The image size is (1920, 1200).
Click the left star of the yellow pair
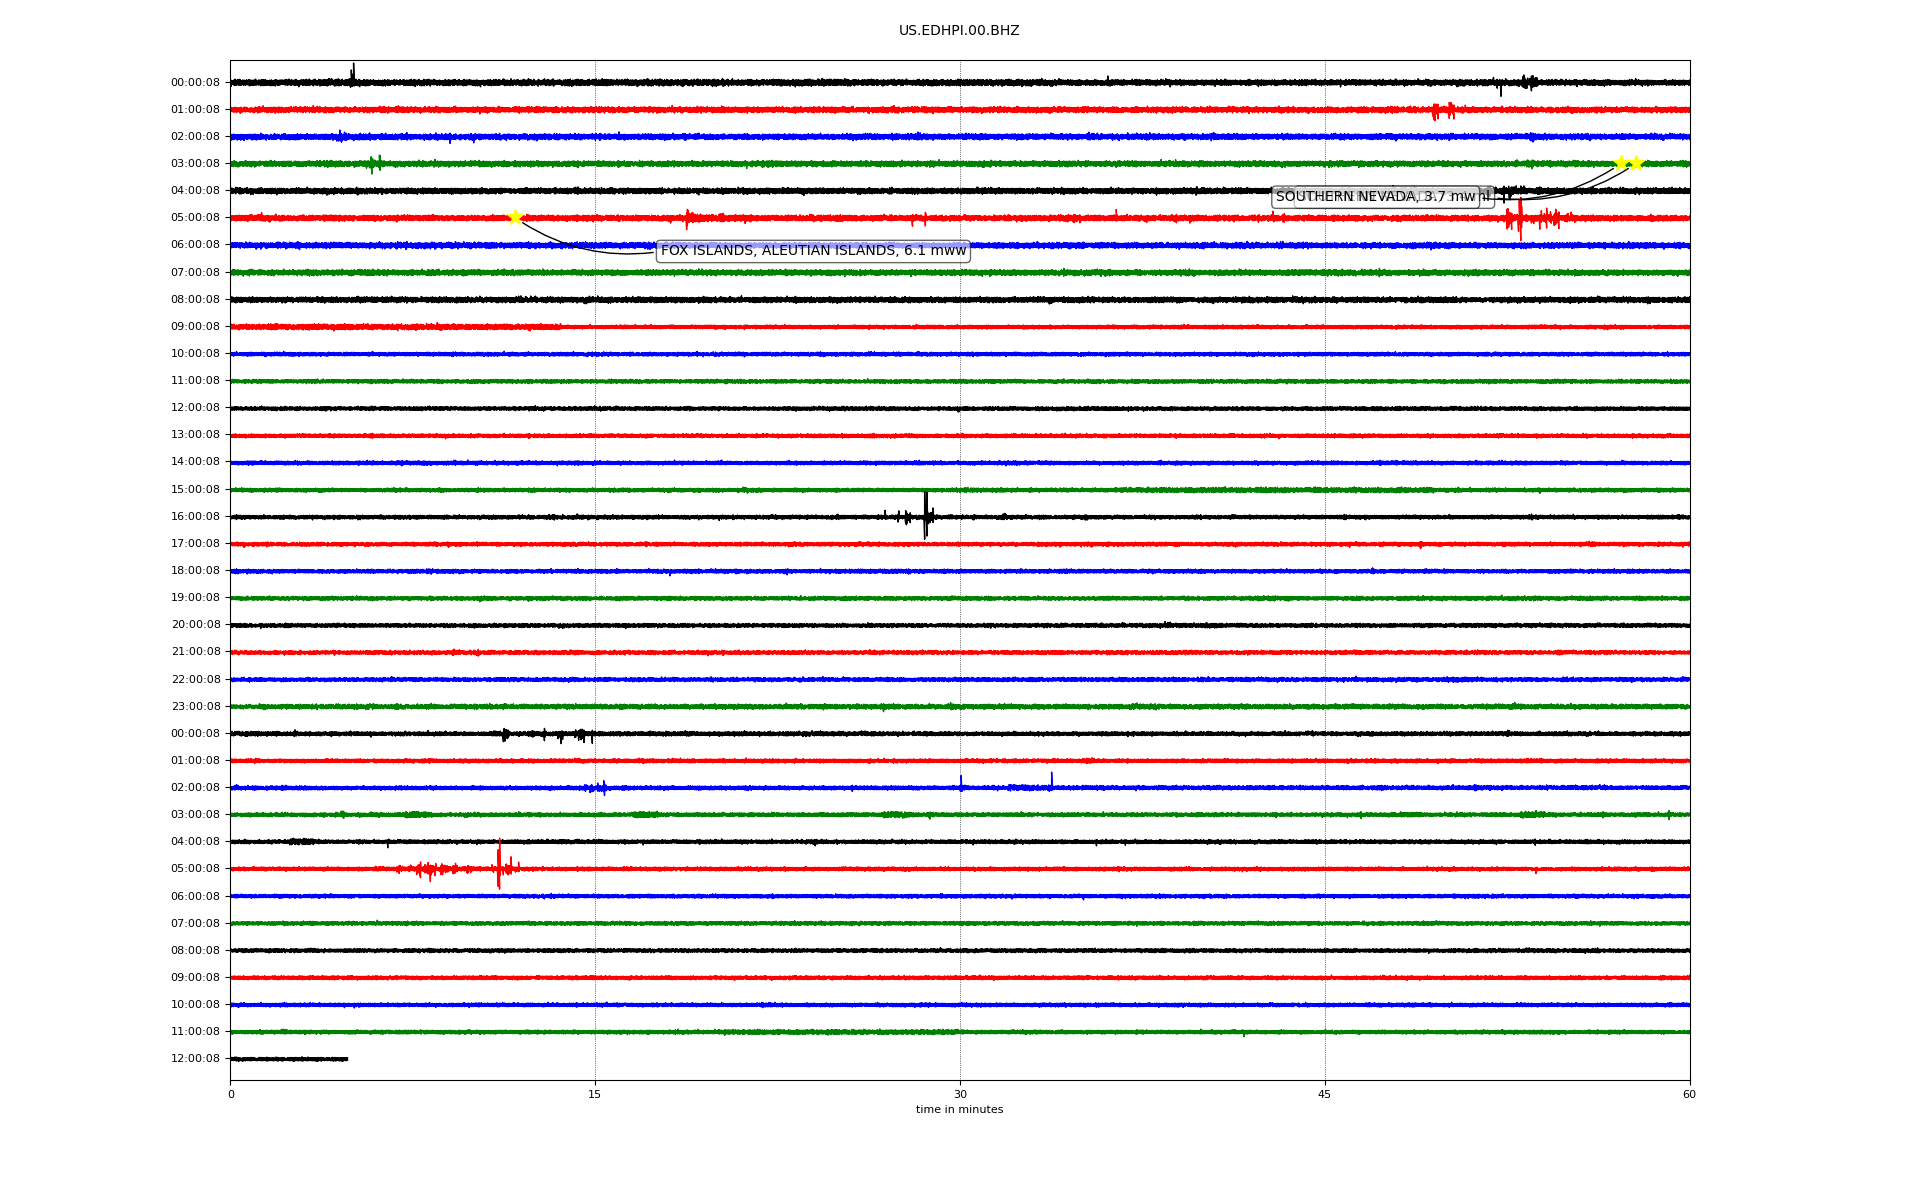click(x=1621, y=163)
